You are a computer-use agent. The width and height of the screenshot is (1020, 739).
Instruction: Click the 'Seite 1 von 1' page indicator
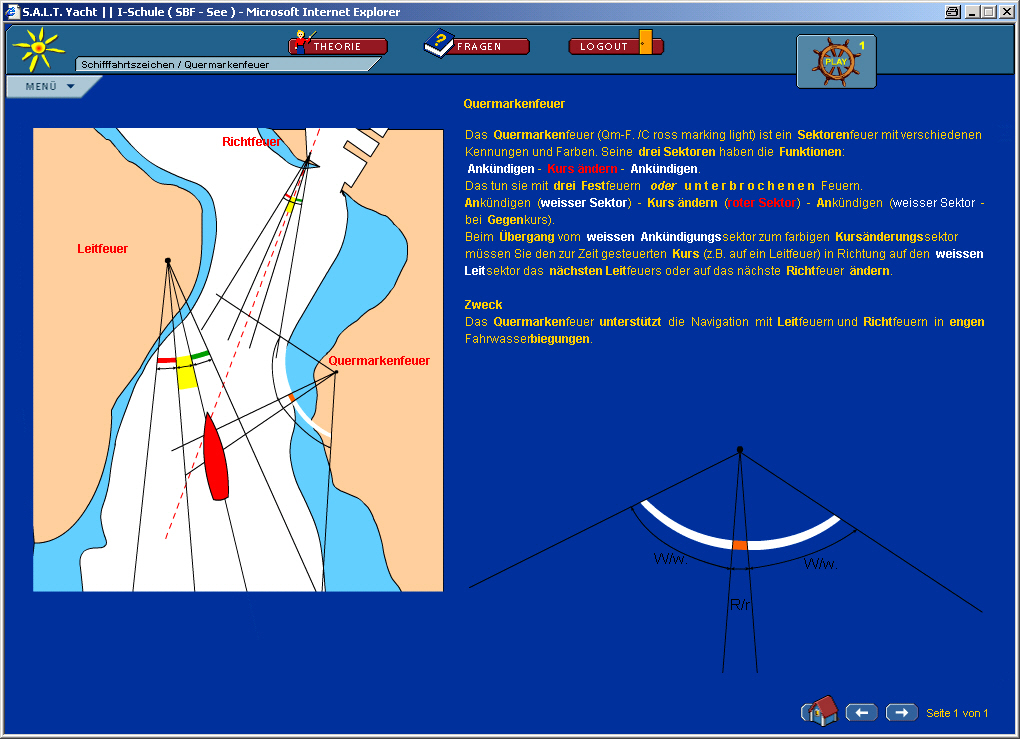[x=957, y=713]
